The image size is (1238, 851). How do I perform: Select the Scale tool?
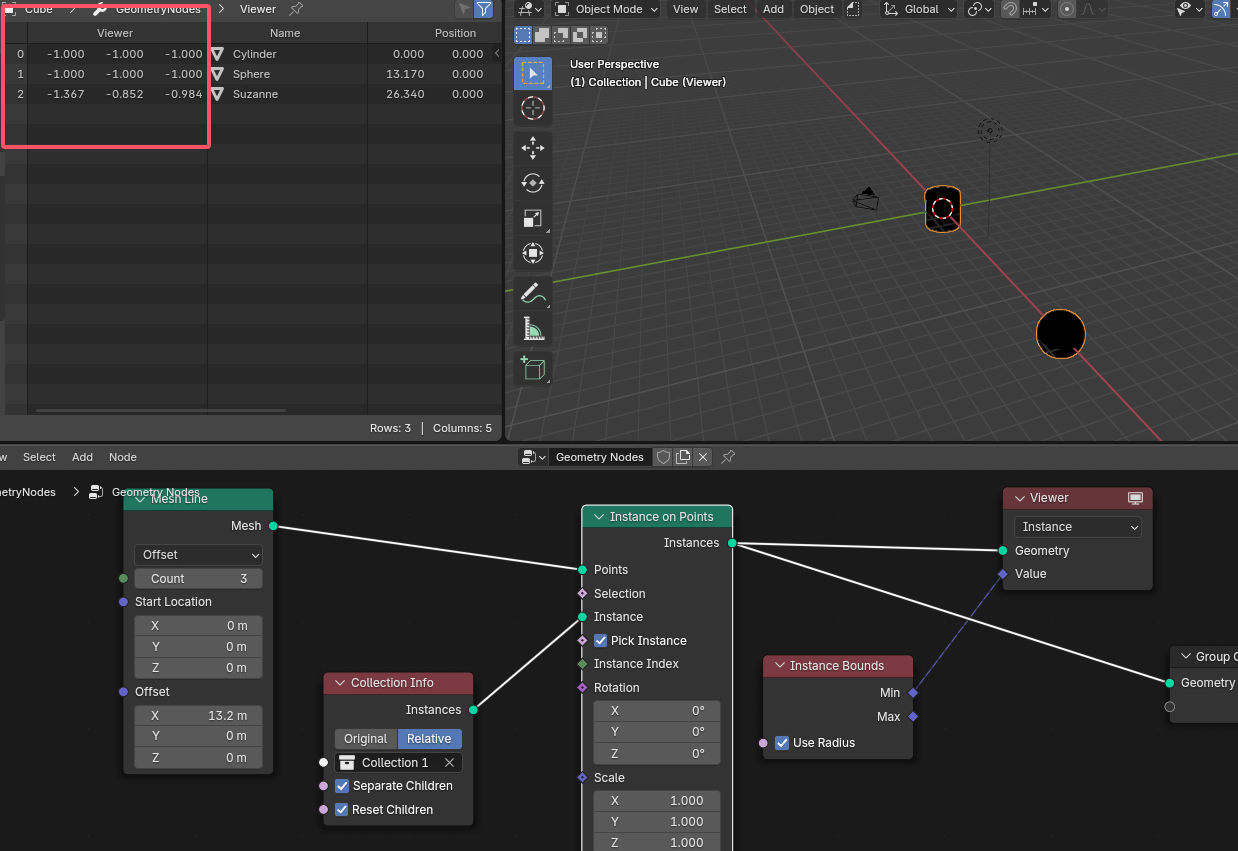tap(533, 218)
